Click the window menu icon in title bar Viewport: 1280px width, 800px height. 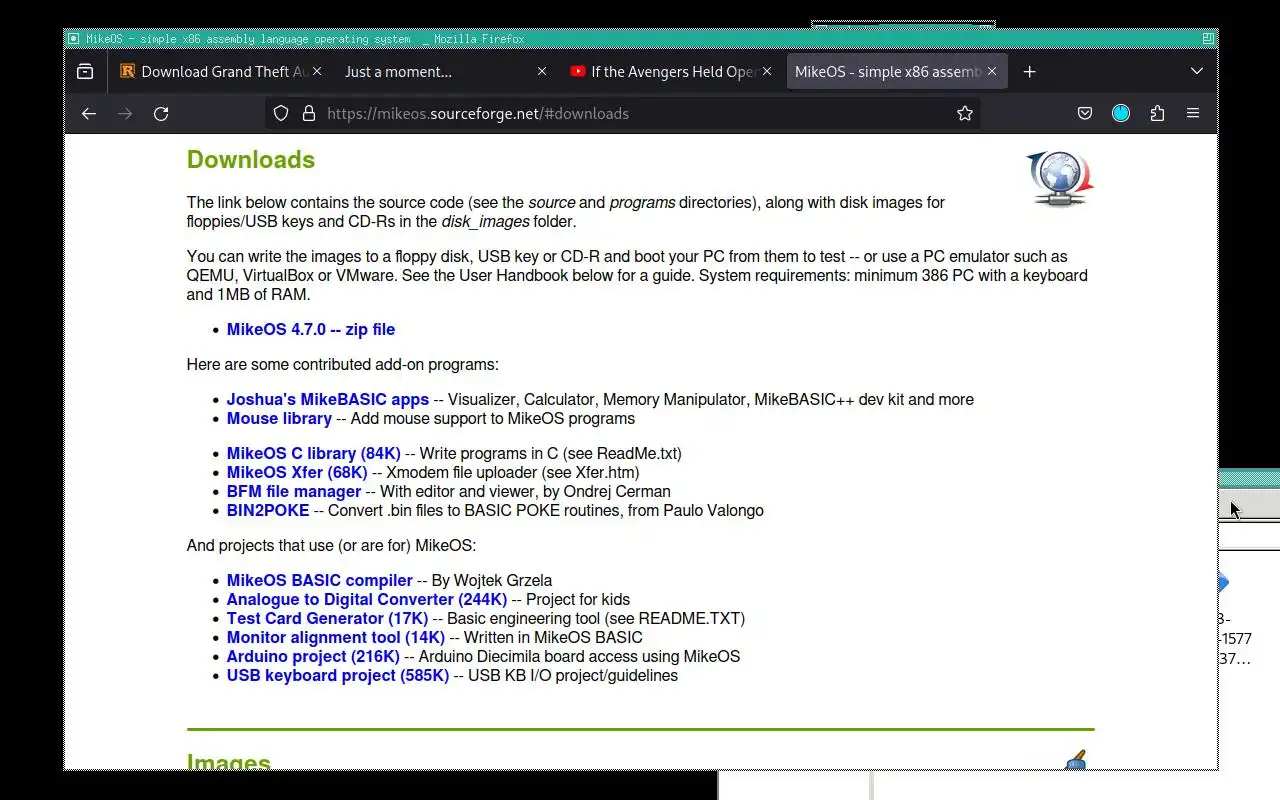73,39
